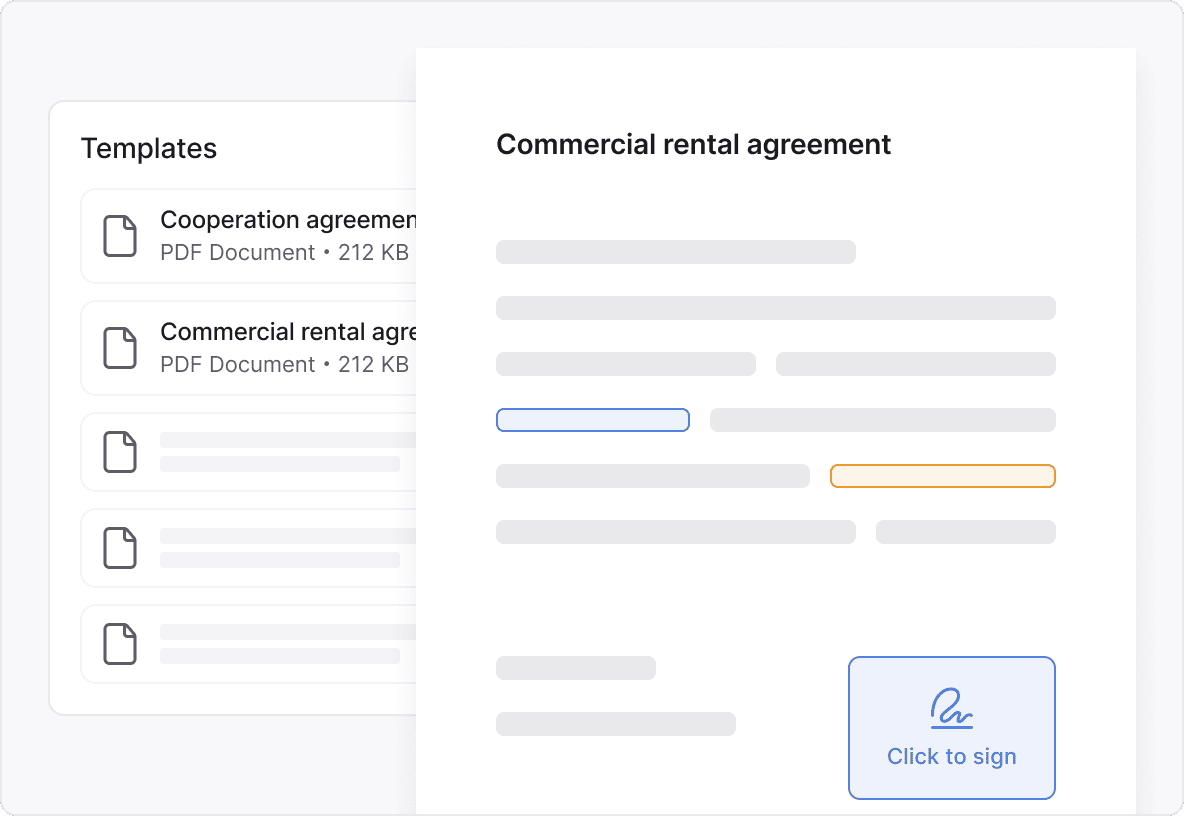
Task: Click the orange-outlined form field
Action: click(942, 476)
